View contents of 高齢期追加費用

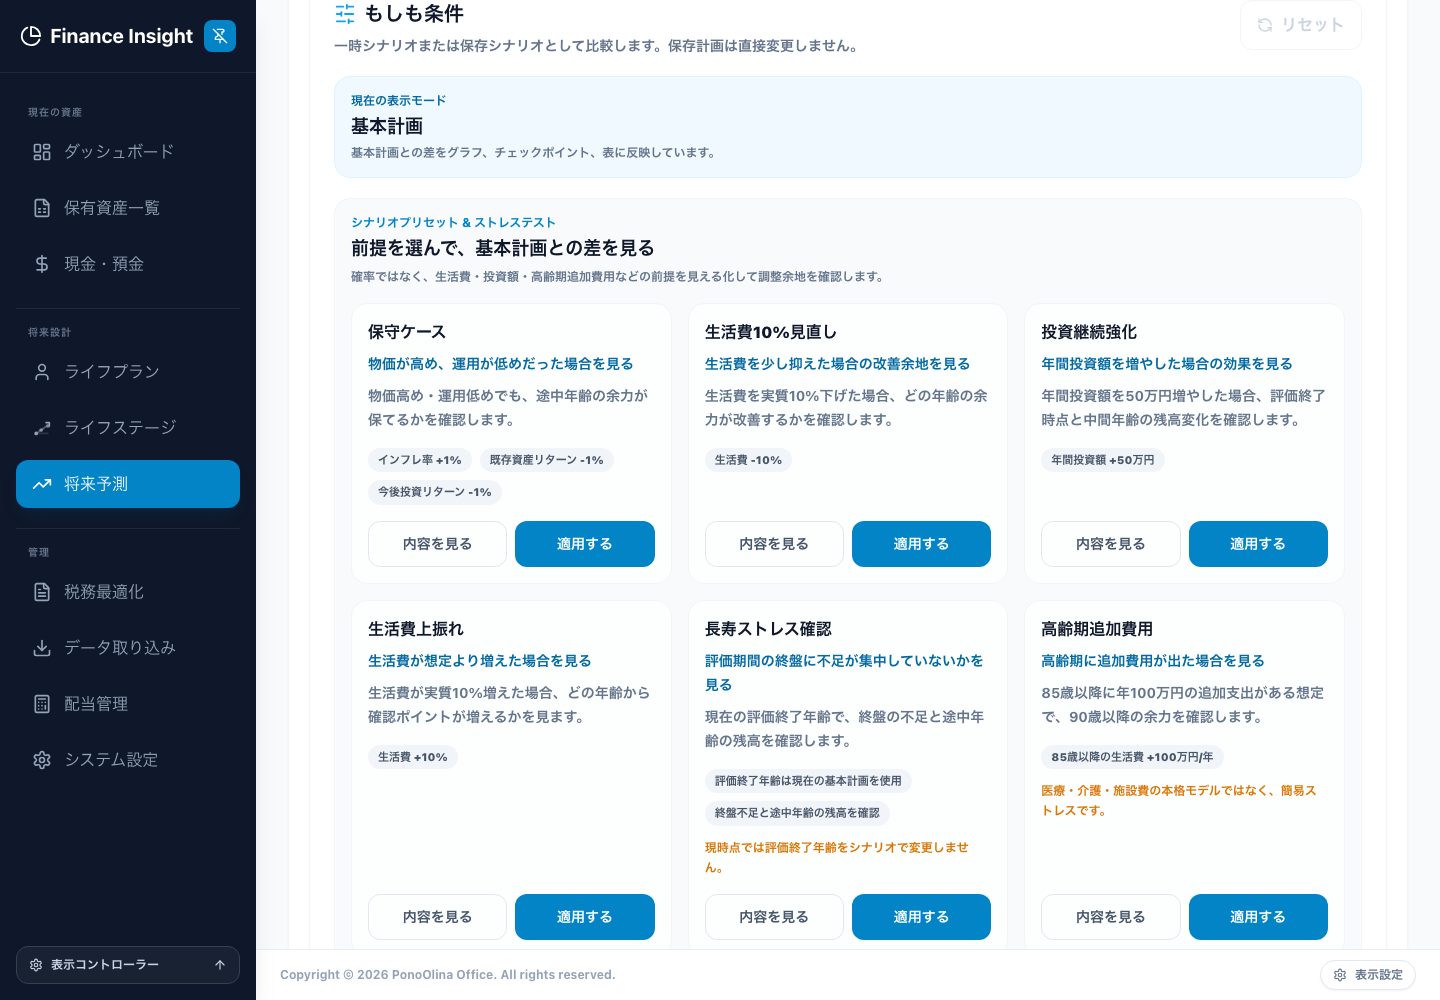pyautogui.click(x=1111, y=917)
